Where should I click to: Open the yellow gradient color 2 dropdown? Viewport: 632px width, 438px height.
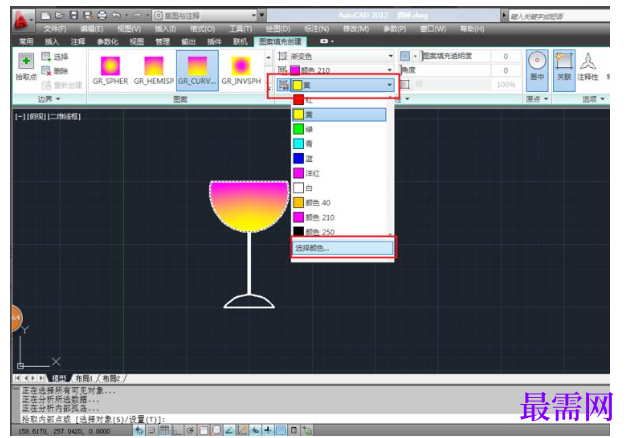coord(343,85)
